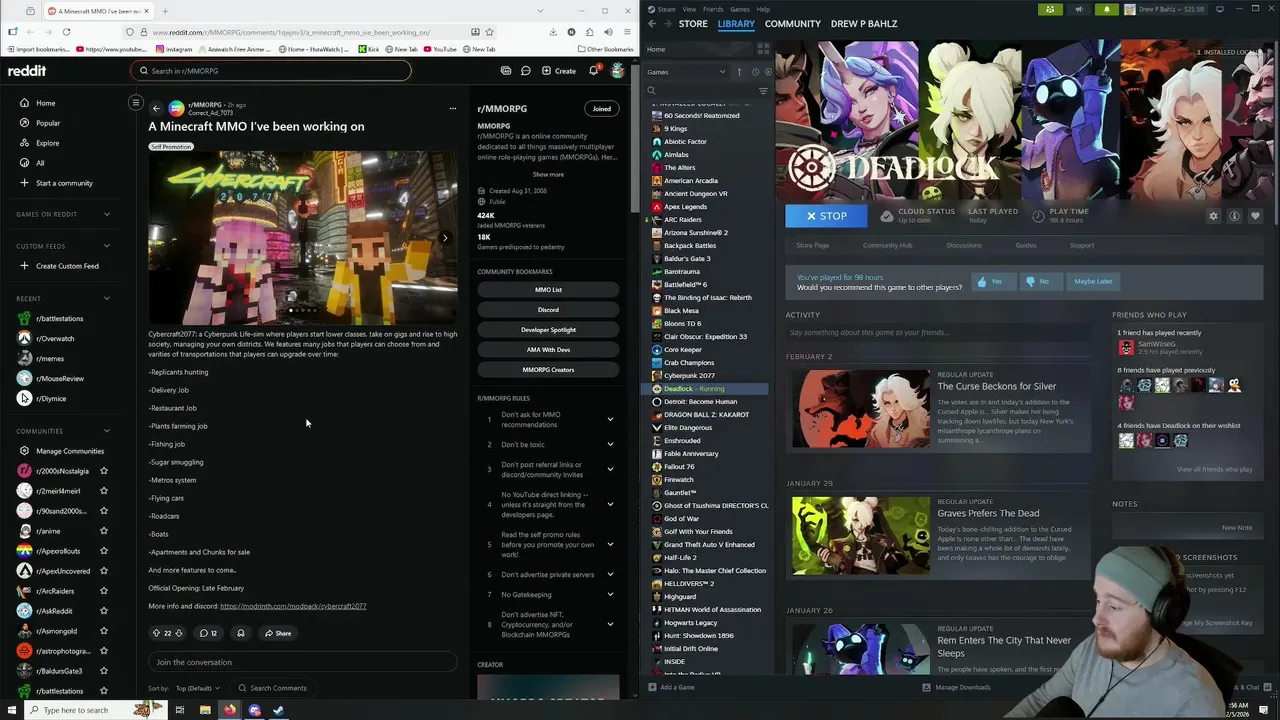Focus the Search in r/MMORPG field
The width and height of the screenshot is (1280, 720).
pos(270,71)
